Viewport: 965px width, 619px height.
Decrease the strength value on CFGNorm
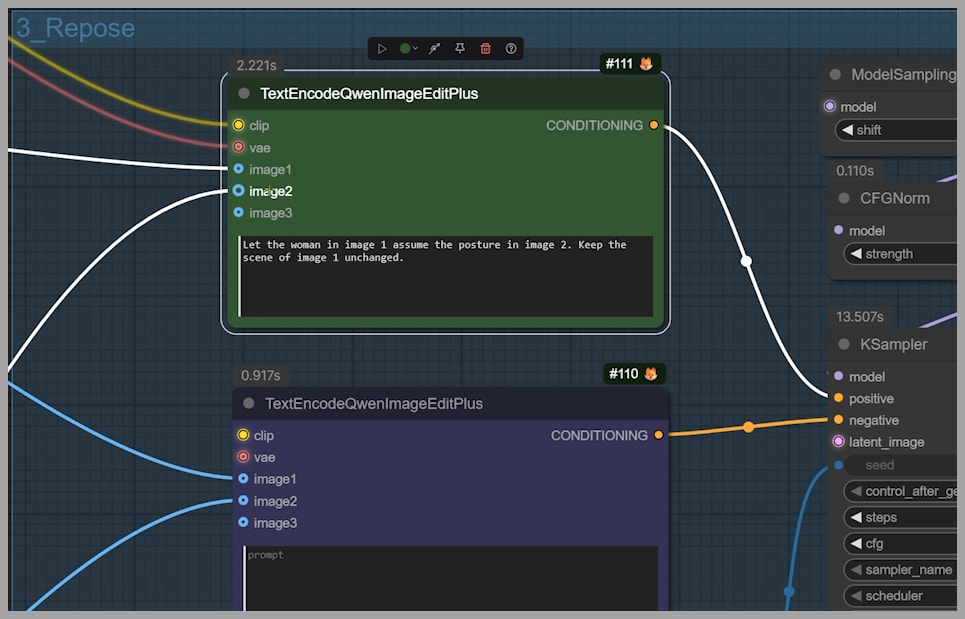(855, 254)
